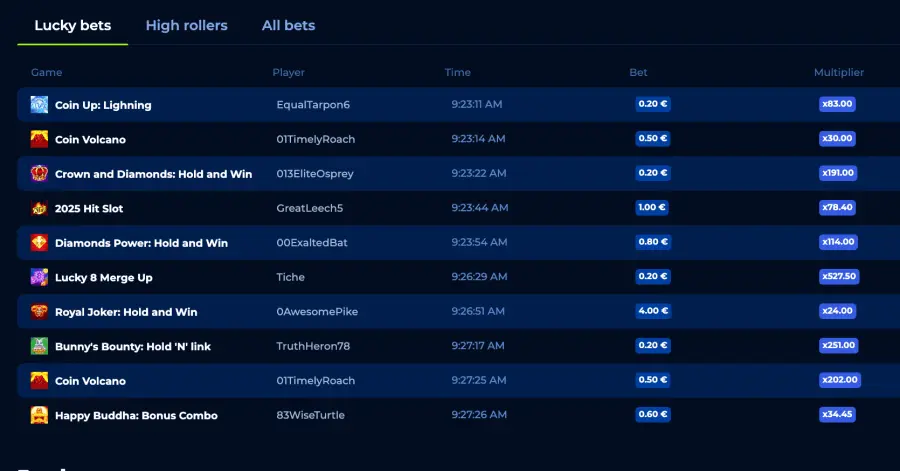Click the Bunny's Bounty game icon

click(39, 346)
